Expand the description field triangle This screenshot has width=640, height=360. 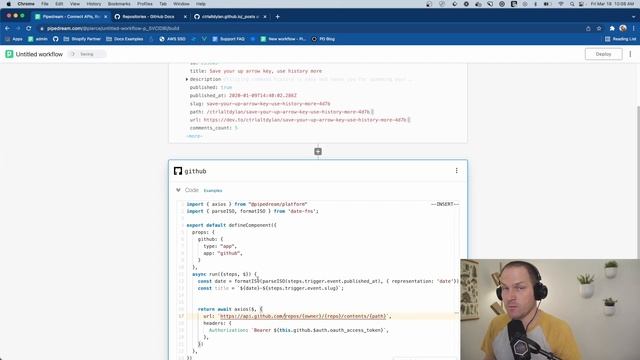pyautogui.click(x=187, y=79)
